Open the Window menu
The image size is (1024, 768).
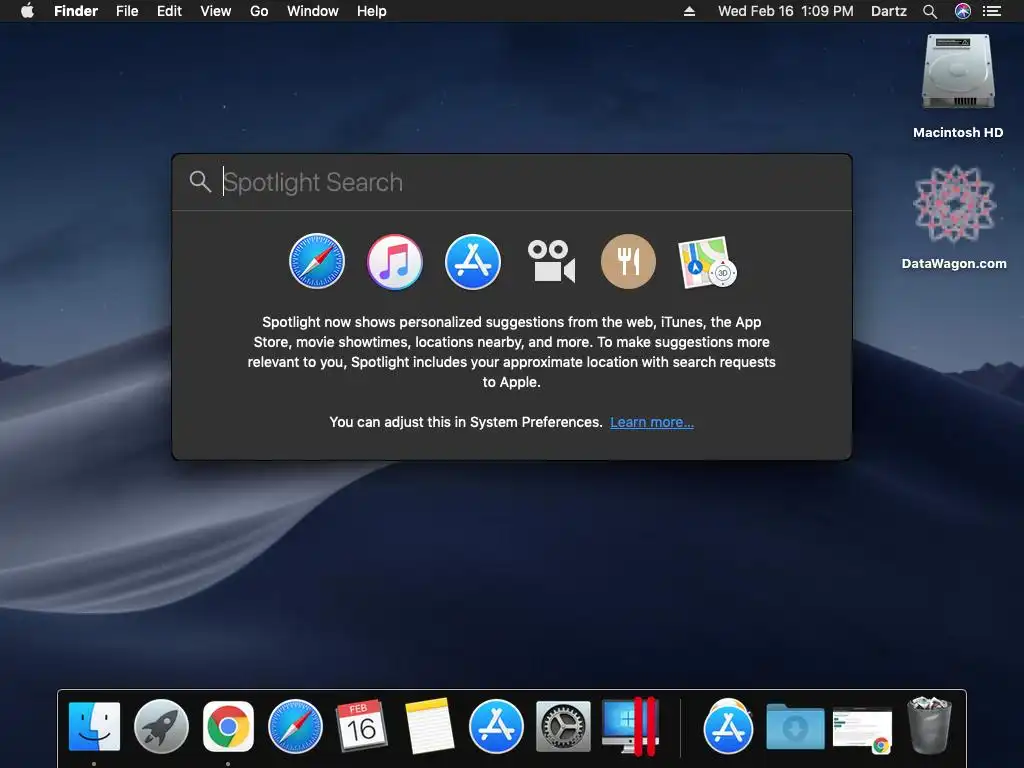pyautogui.click(x=313, y=11)
